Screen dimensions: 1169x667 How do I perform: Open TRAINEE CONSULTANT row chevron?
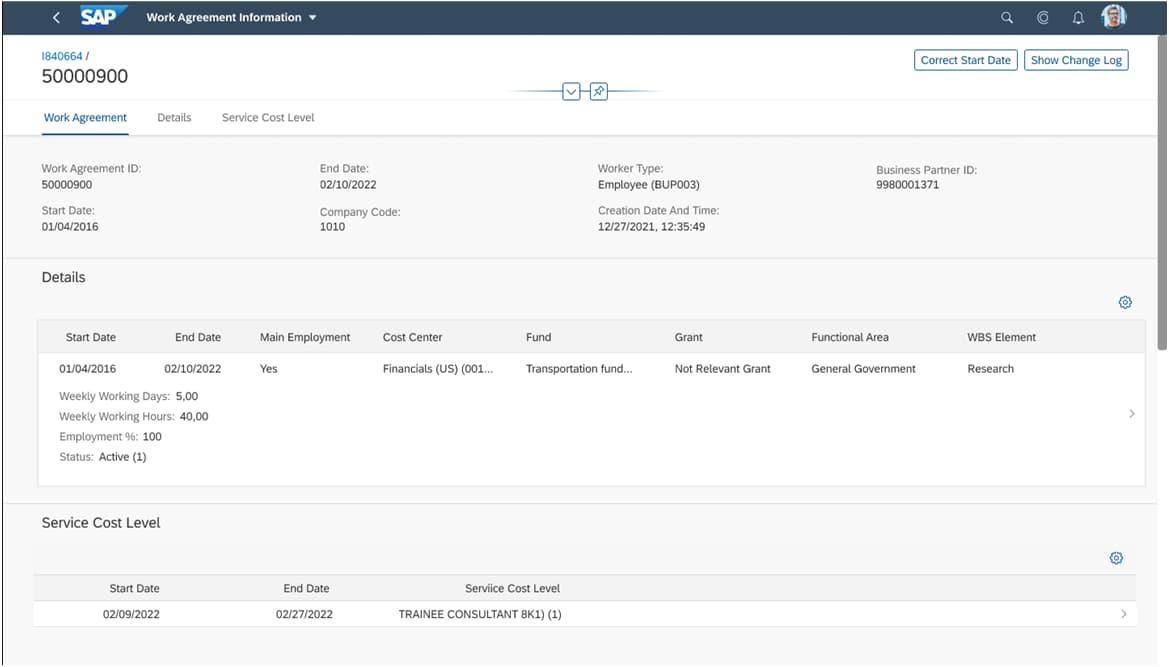point(1124,614)
